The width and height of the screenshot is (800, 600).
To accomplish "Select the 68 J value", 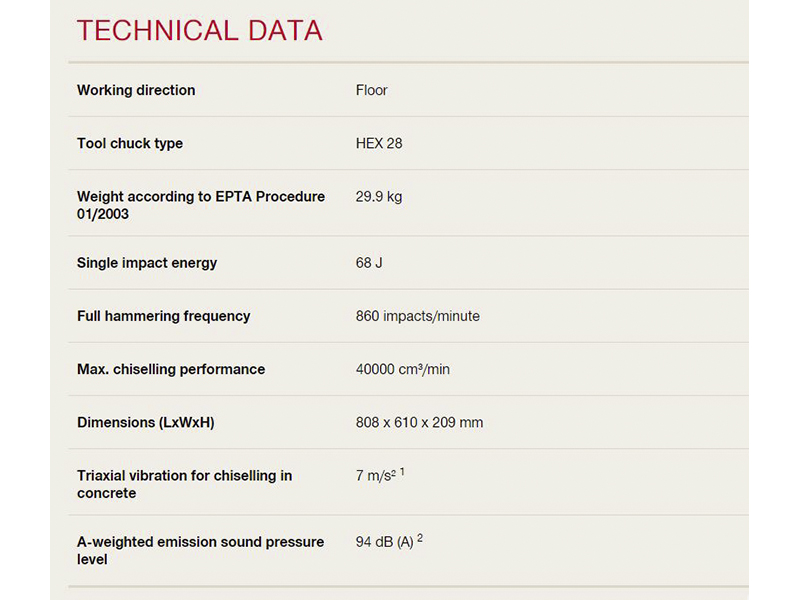I will pyautogui.click(x=369, y=263).
